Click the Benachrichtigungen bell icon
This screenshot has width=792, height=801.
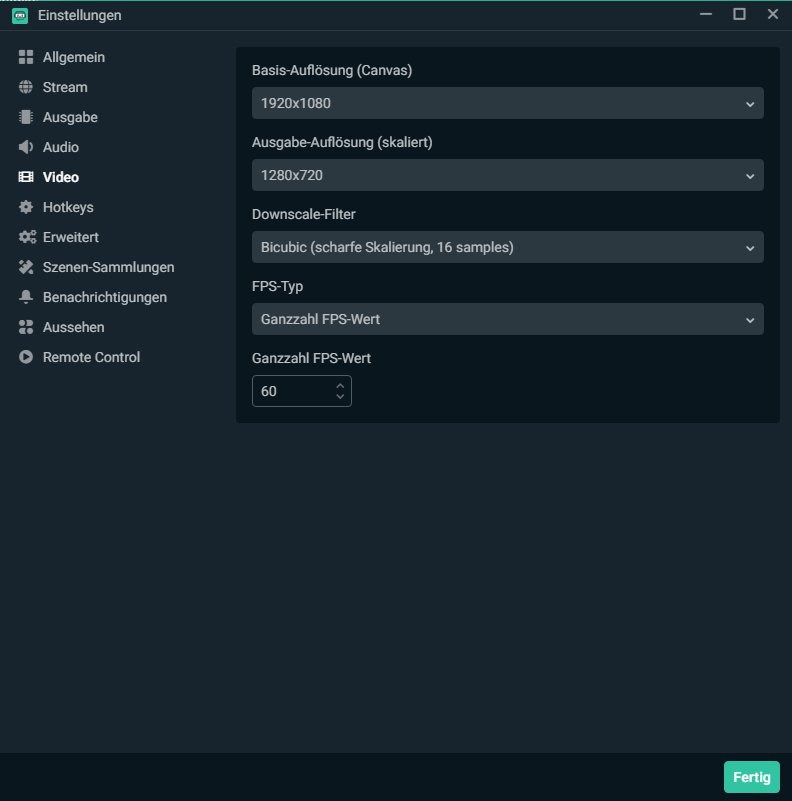(x=26, y=298)
